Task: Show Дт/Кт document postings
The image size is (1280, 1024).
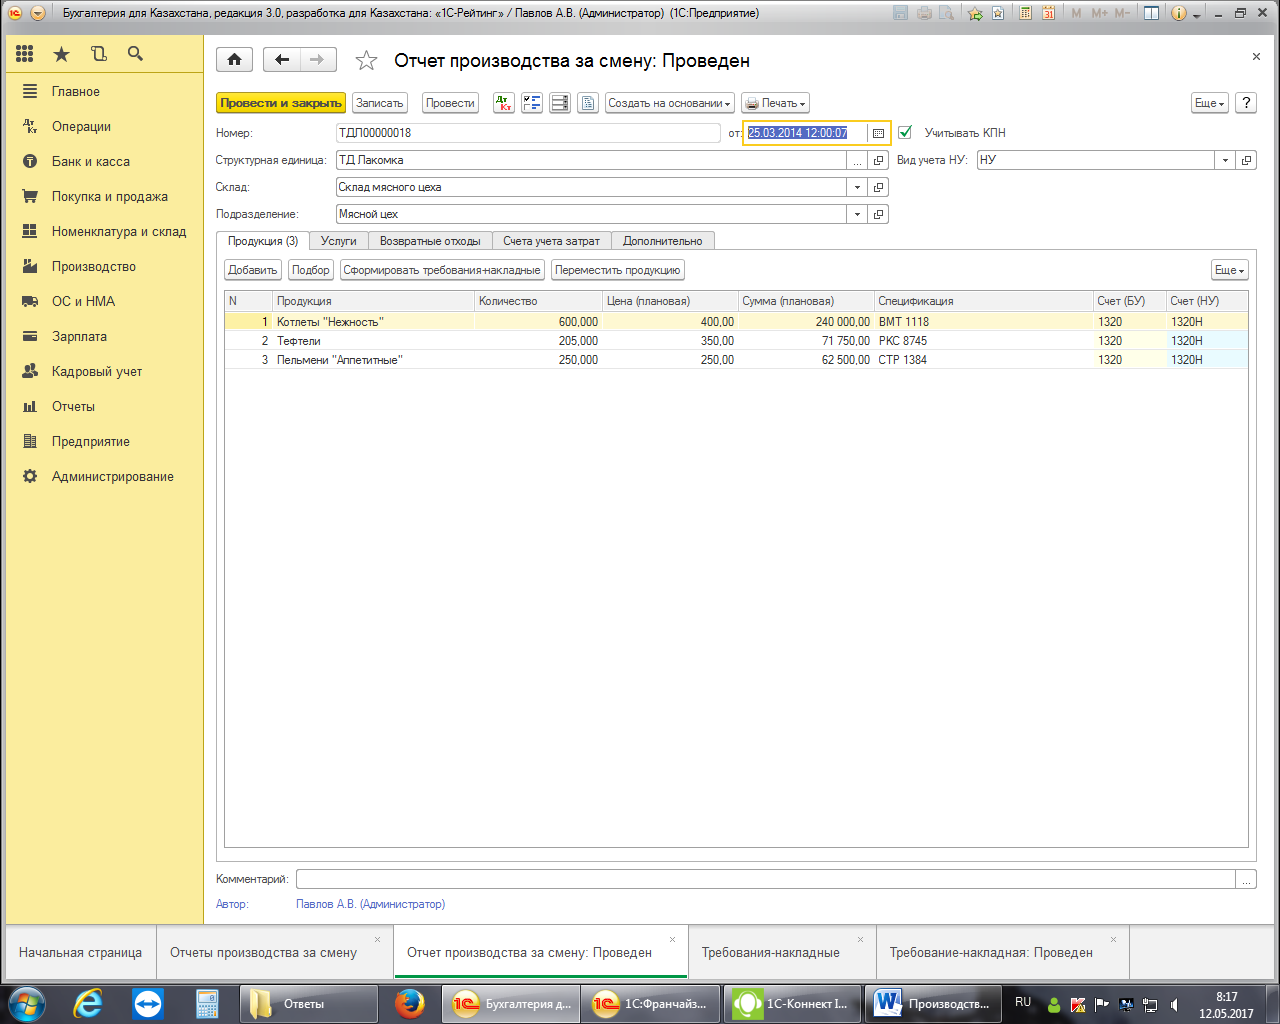Action: 504,103
